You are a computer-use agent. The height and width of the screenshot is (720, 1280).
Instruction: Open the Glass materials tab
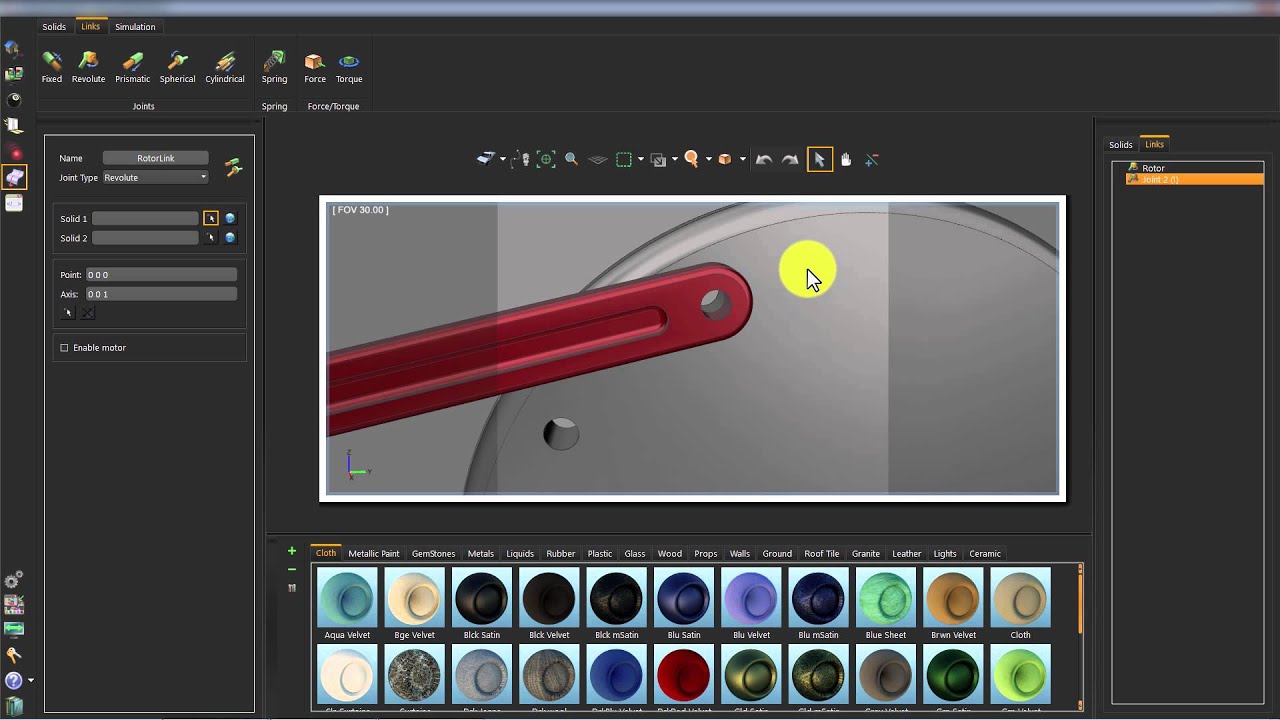click(x=635, y=554)
